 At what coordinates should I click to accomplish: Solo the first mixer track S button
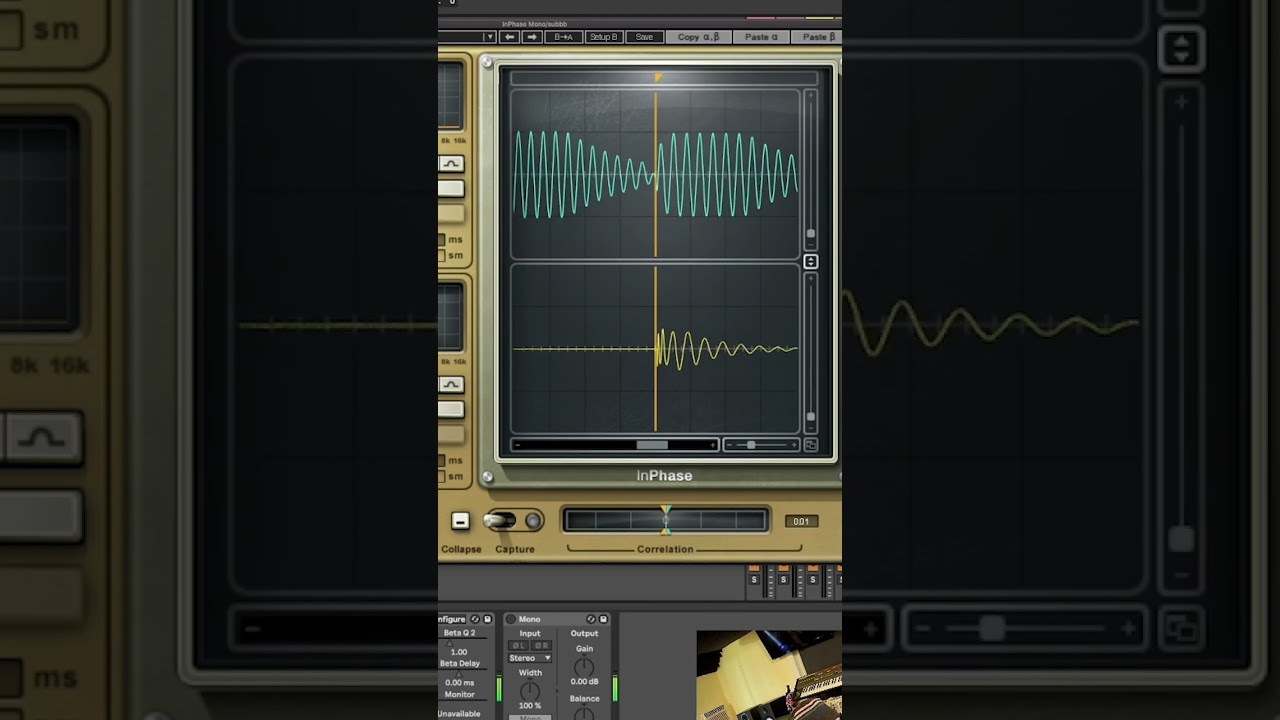pyautogui.click(x=754, y=579)
